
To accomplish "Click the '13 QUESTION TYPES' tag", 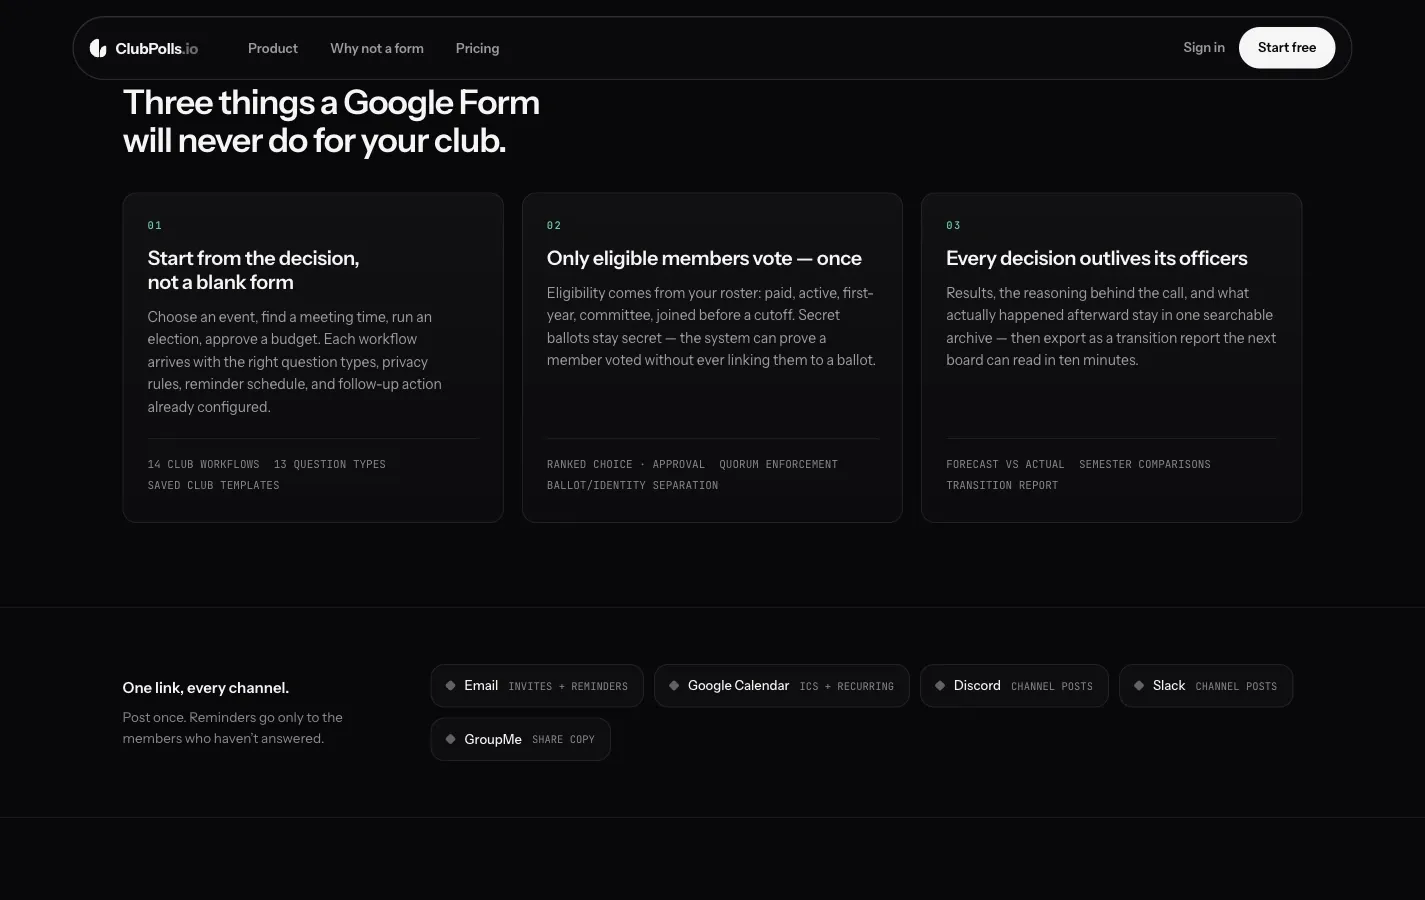I will point(330,464).
